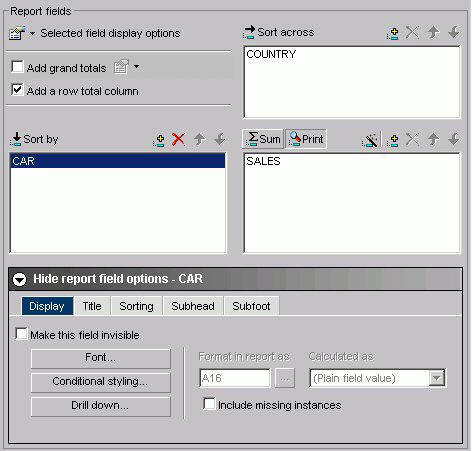This screenshot has height=451, width=472.
Task: Delete the CAR field from Sort by
Action: pyautogui.click(x=179, y=139)
